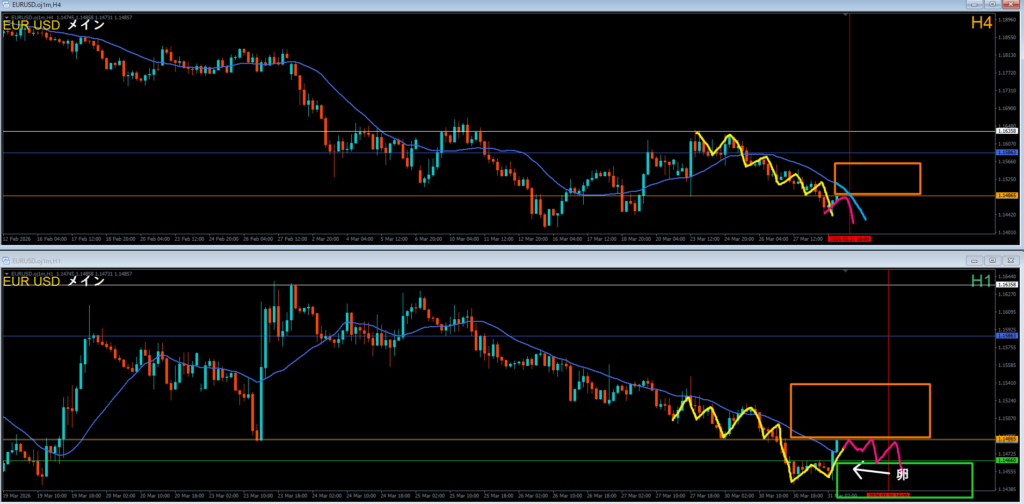Click the orange 1.14893 price label in H1 chart
1024x504 pixels.
tap(1008, 439)
